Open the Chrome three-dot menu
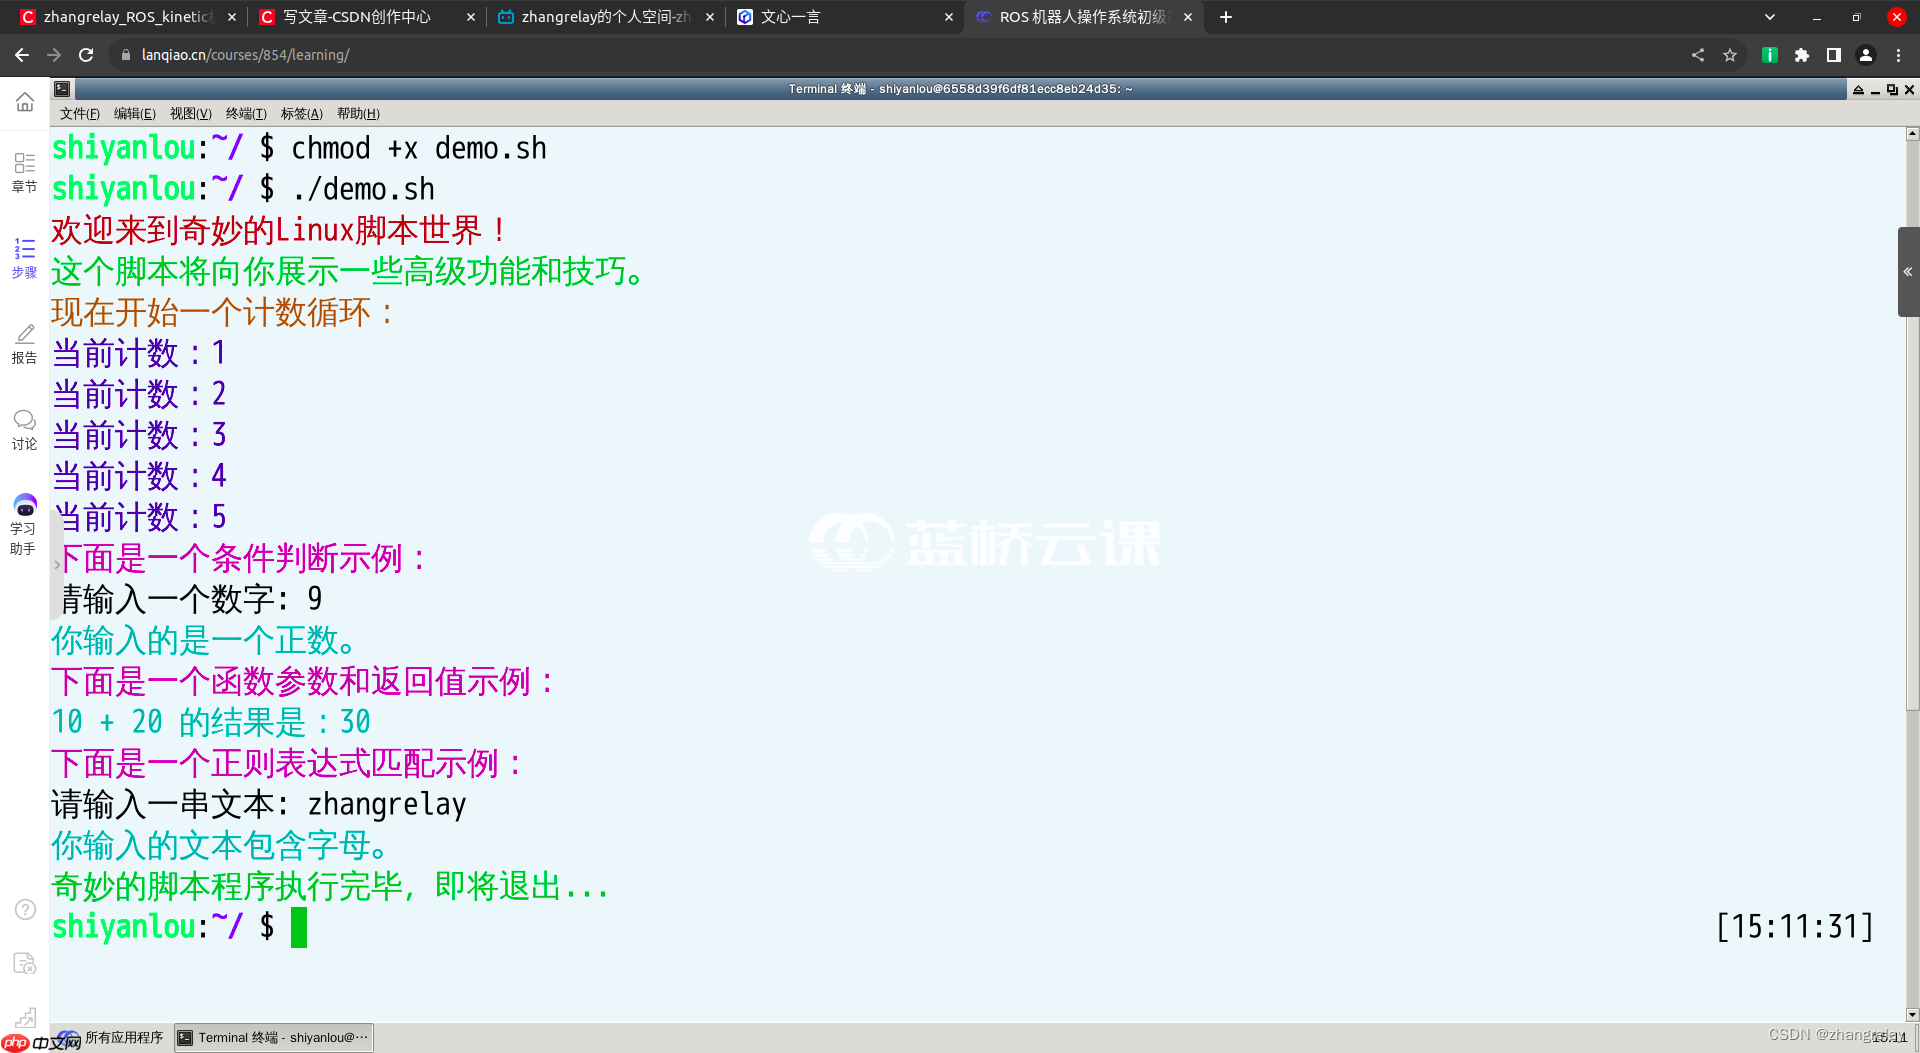The image size is (1920, 1053). click(x=1898, y=55)
